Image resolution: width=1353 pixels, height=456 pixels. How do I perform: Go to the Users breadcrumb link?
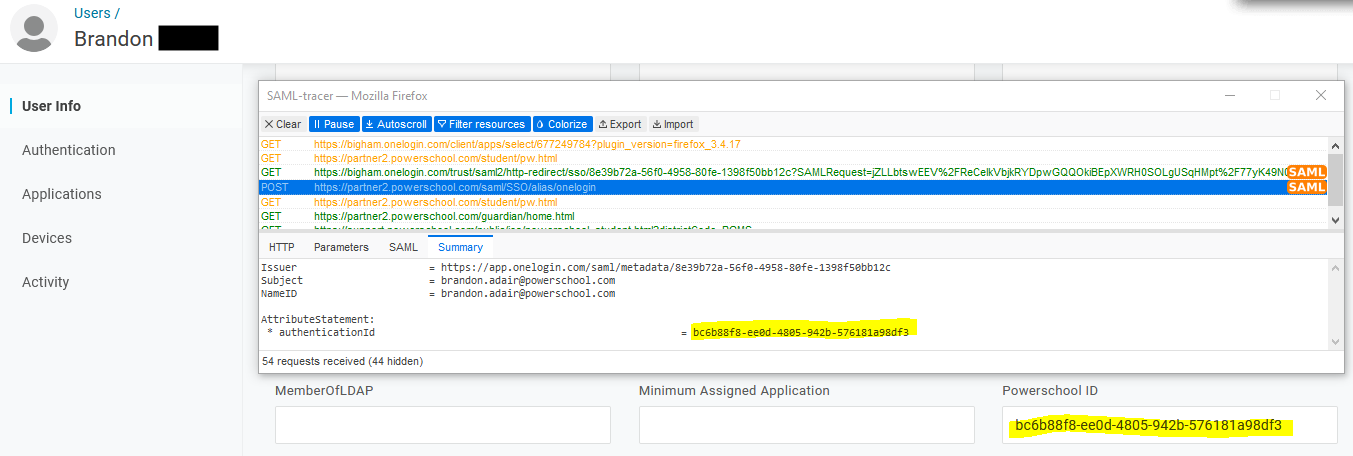pyautogui.click(x=94, y=13)
